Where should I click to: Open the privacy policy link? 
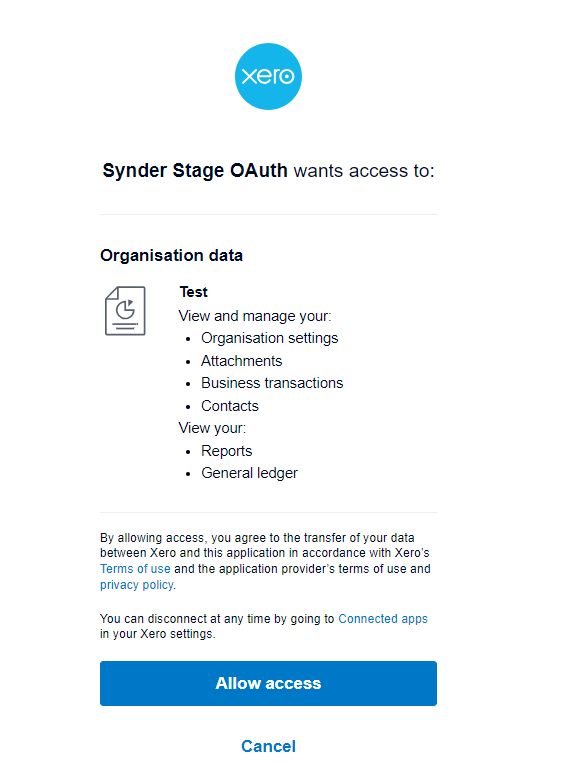click(x=137, y=585)
